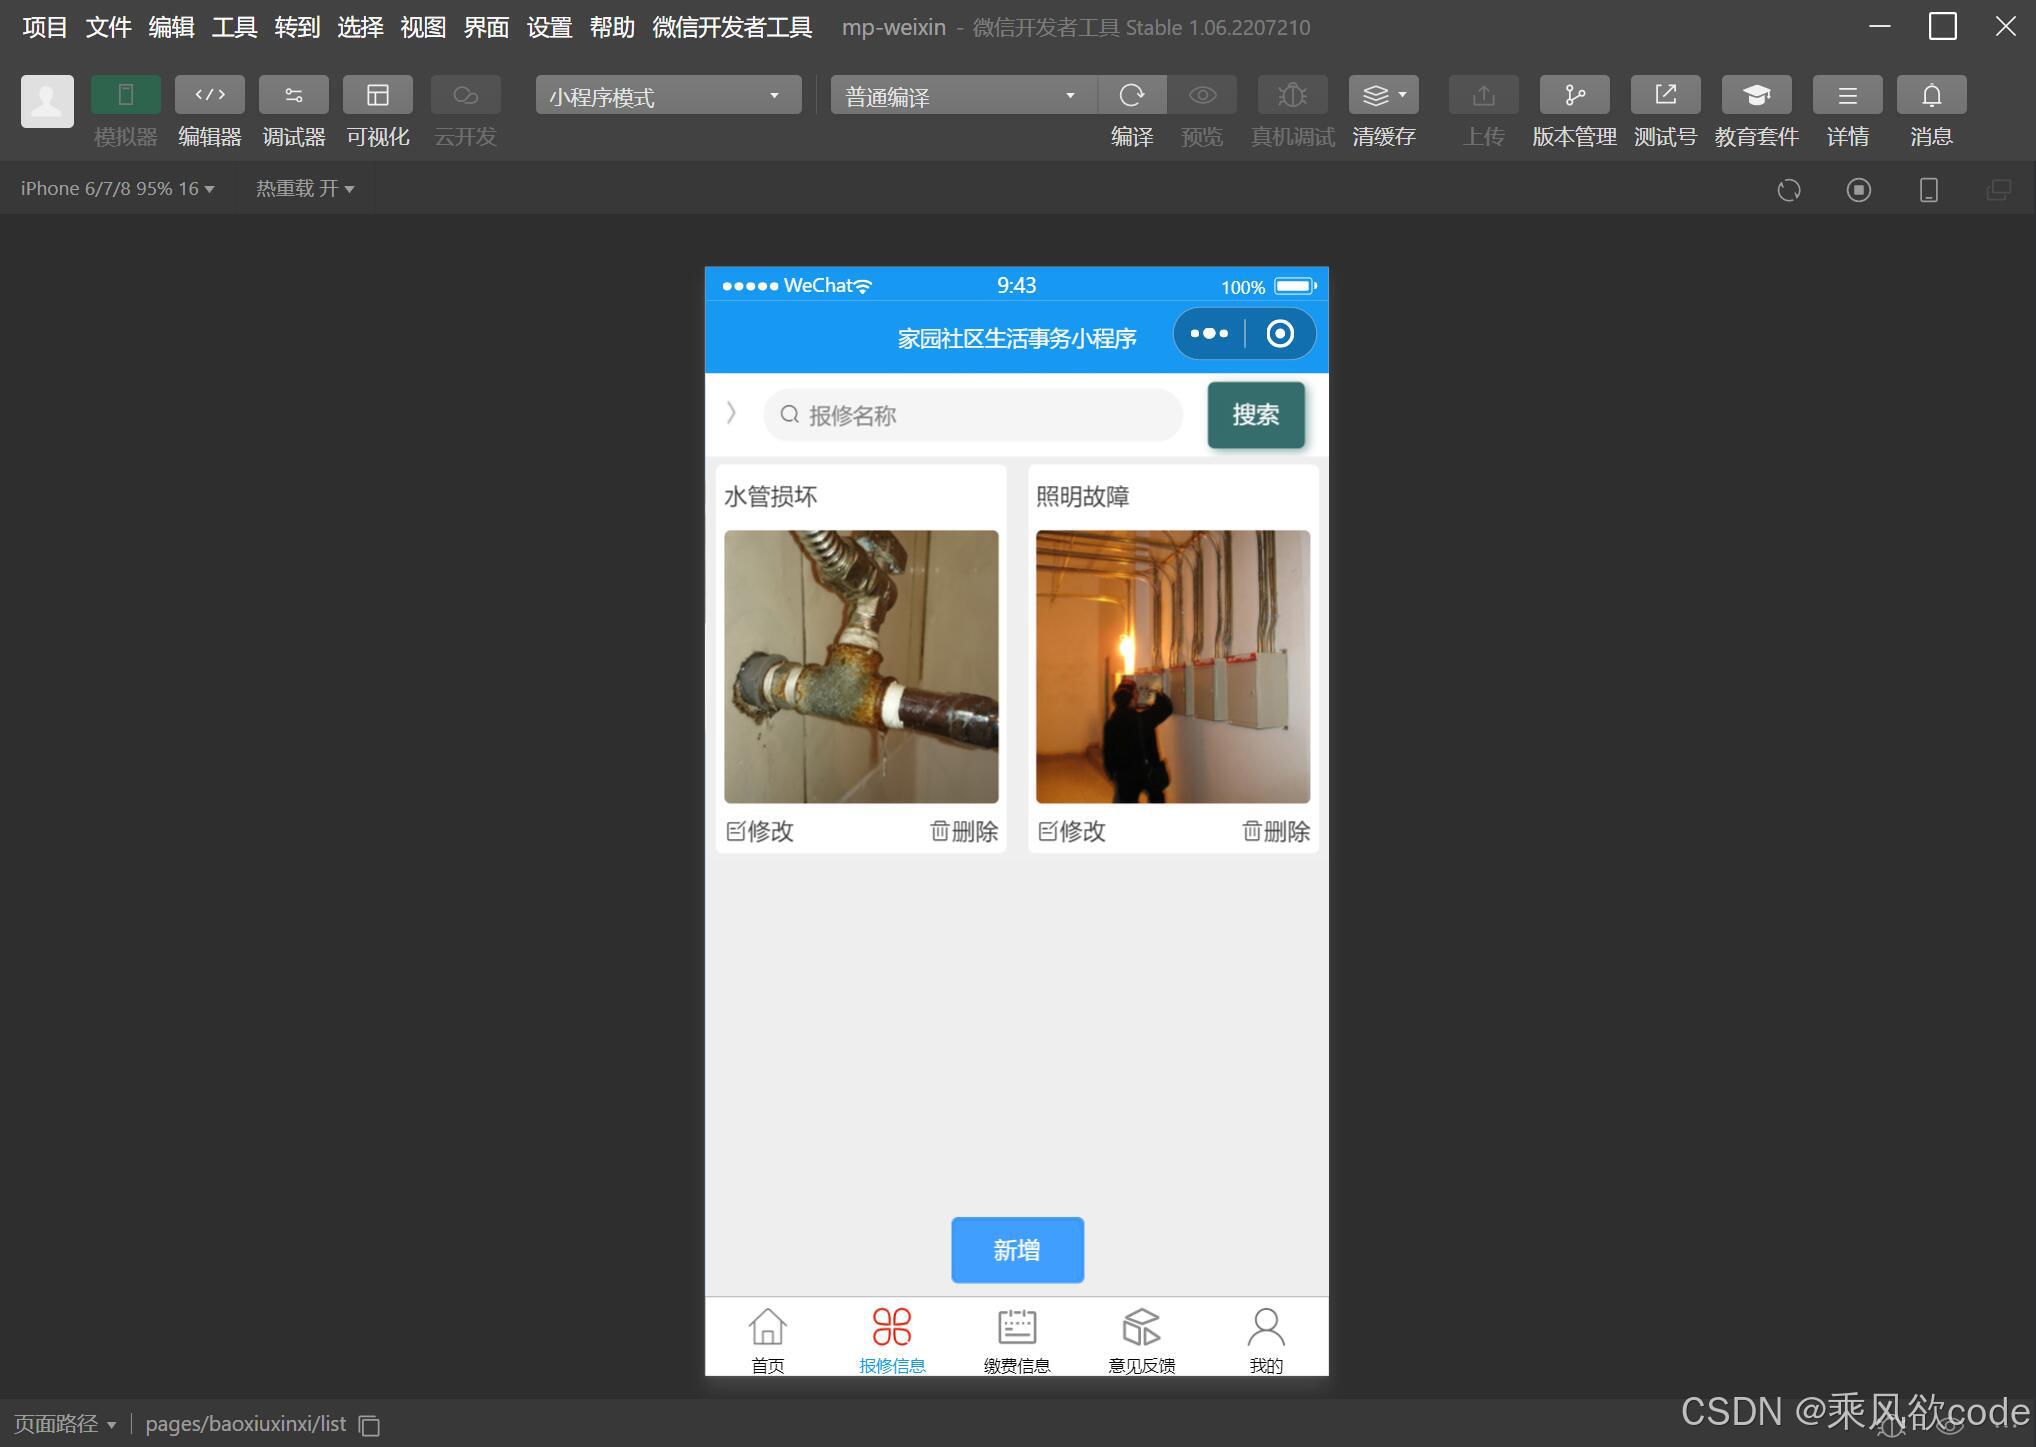Viewport: 2036px width, 1447px height.
Task: Toggle the Editor panel button
Action: click(209, 95)
